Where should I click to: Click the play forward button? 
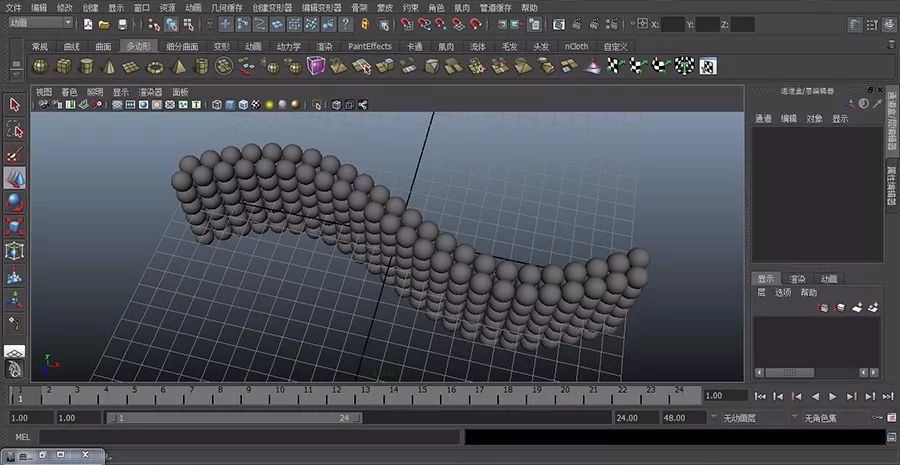(833, 396)
